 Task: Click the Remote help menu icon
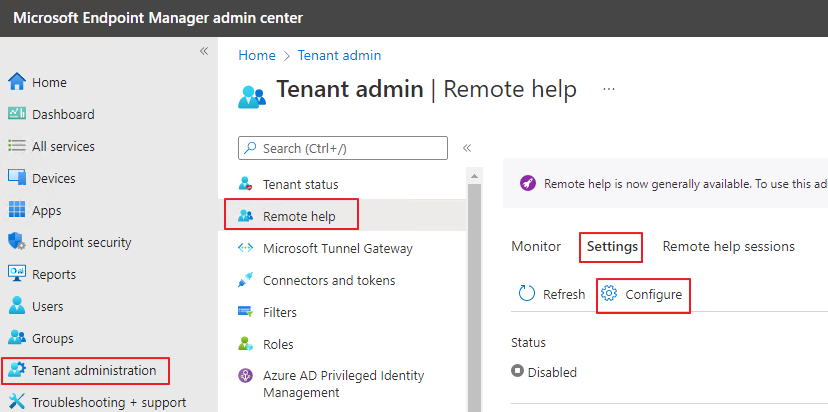(246, 216)
